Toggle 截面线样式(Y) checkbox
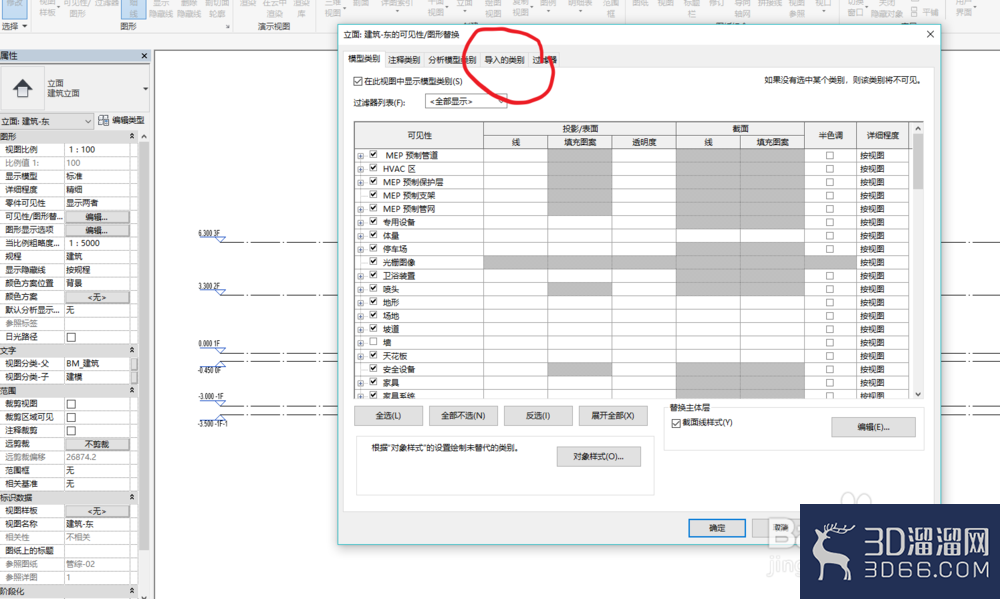Image resolution: width=1000 pixels, height=599 pixels. 676,423
